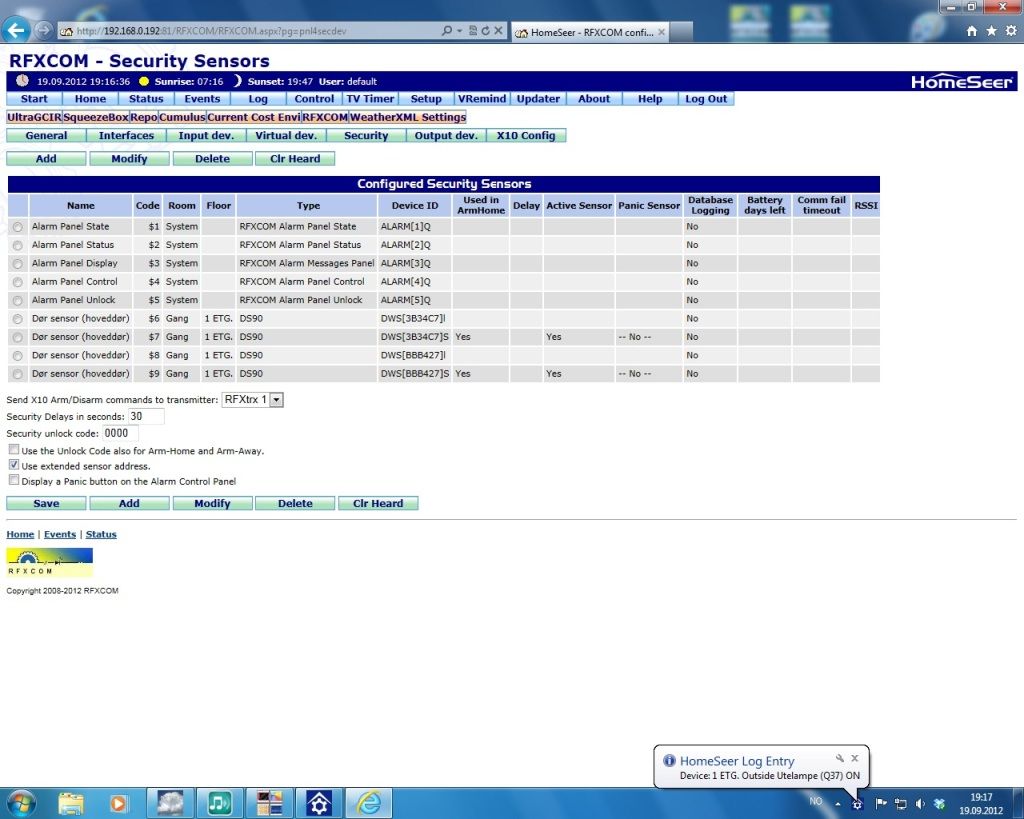Open the taskbar clock showing 19:17
This screenshot has height=819, width=1024.
point(981,804)
